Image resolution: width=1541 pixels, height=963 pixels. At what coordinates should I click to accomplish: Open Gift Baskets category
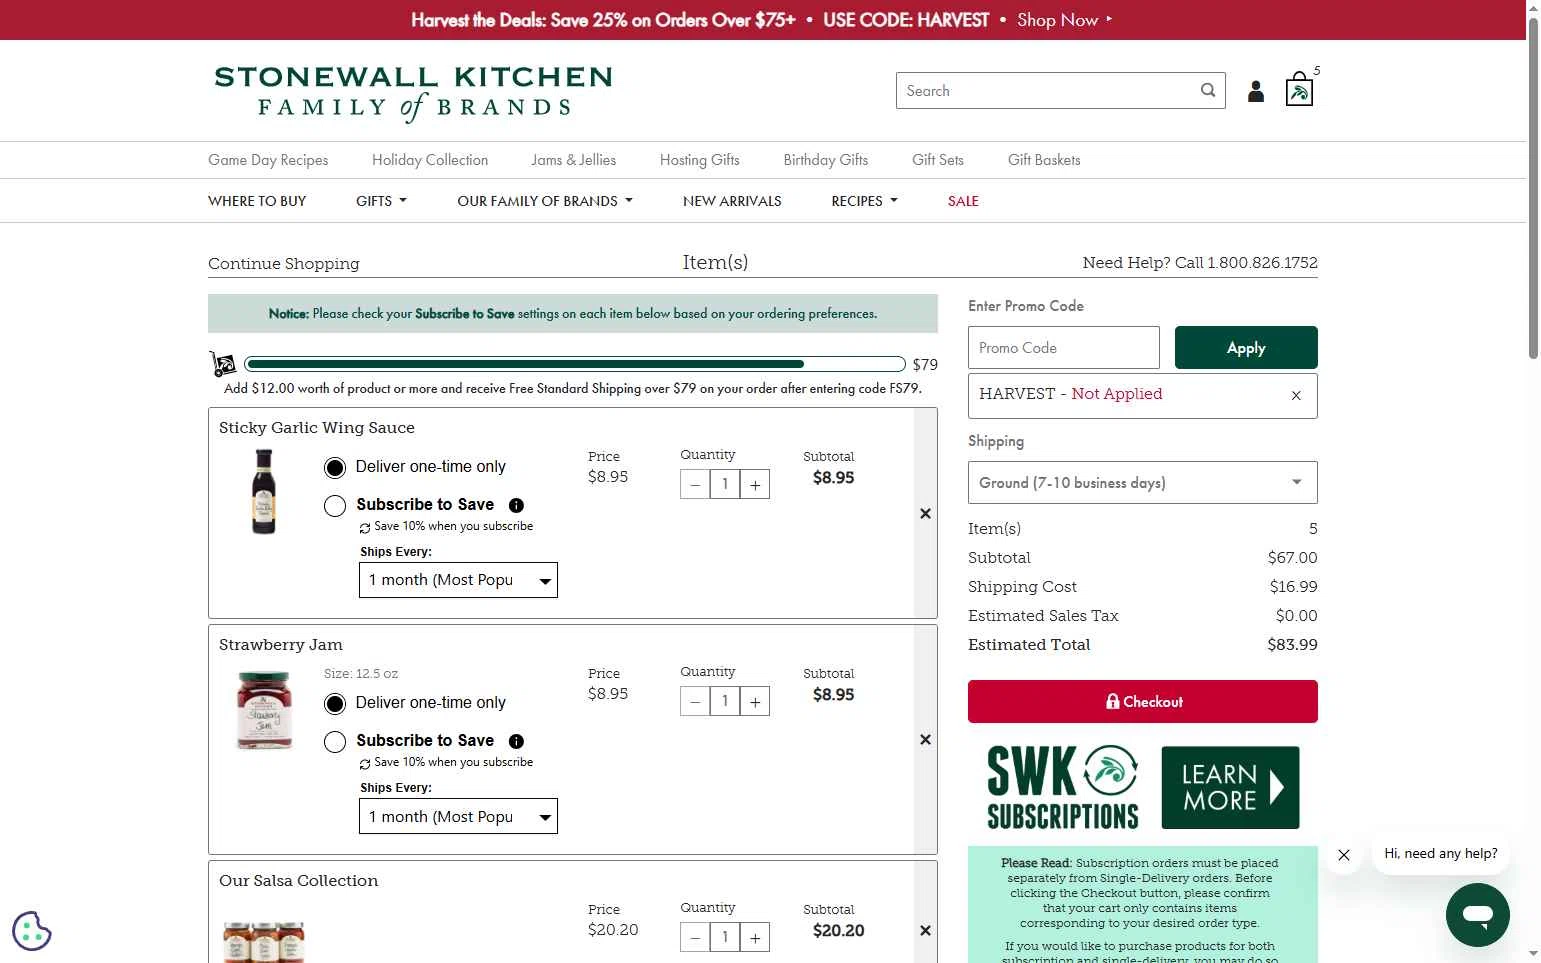coord(1044,160)
